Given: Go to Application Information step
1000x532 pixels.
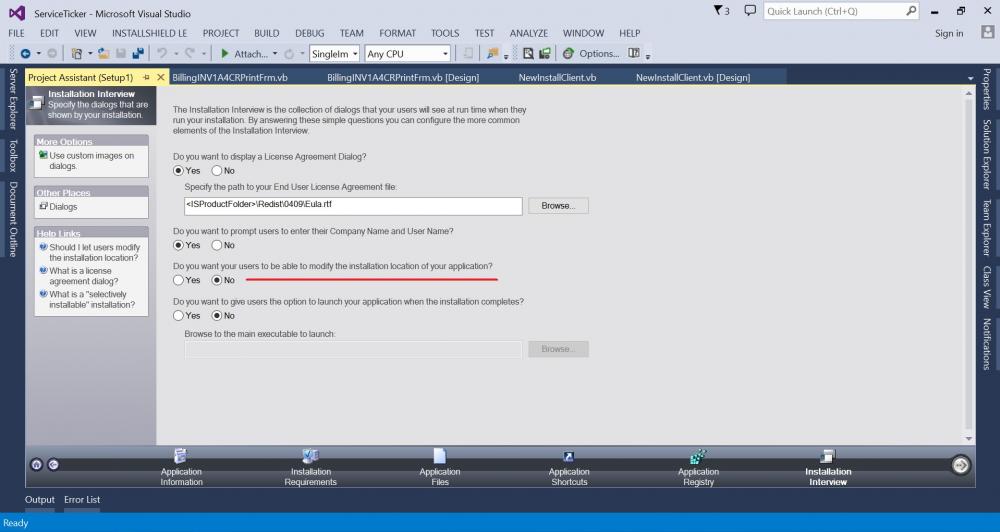Looking at the screenshot, I should coord(181,468).
